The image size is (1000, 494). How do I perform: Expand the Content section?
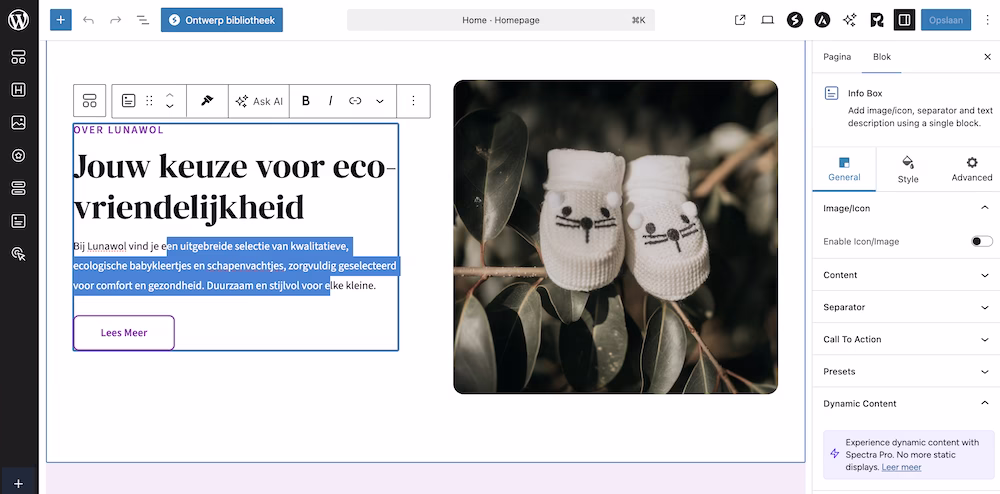[906, 275]
